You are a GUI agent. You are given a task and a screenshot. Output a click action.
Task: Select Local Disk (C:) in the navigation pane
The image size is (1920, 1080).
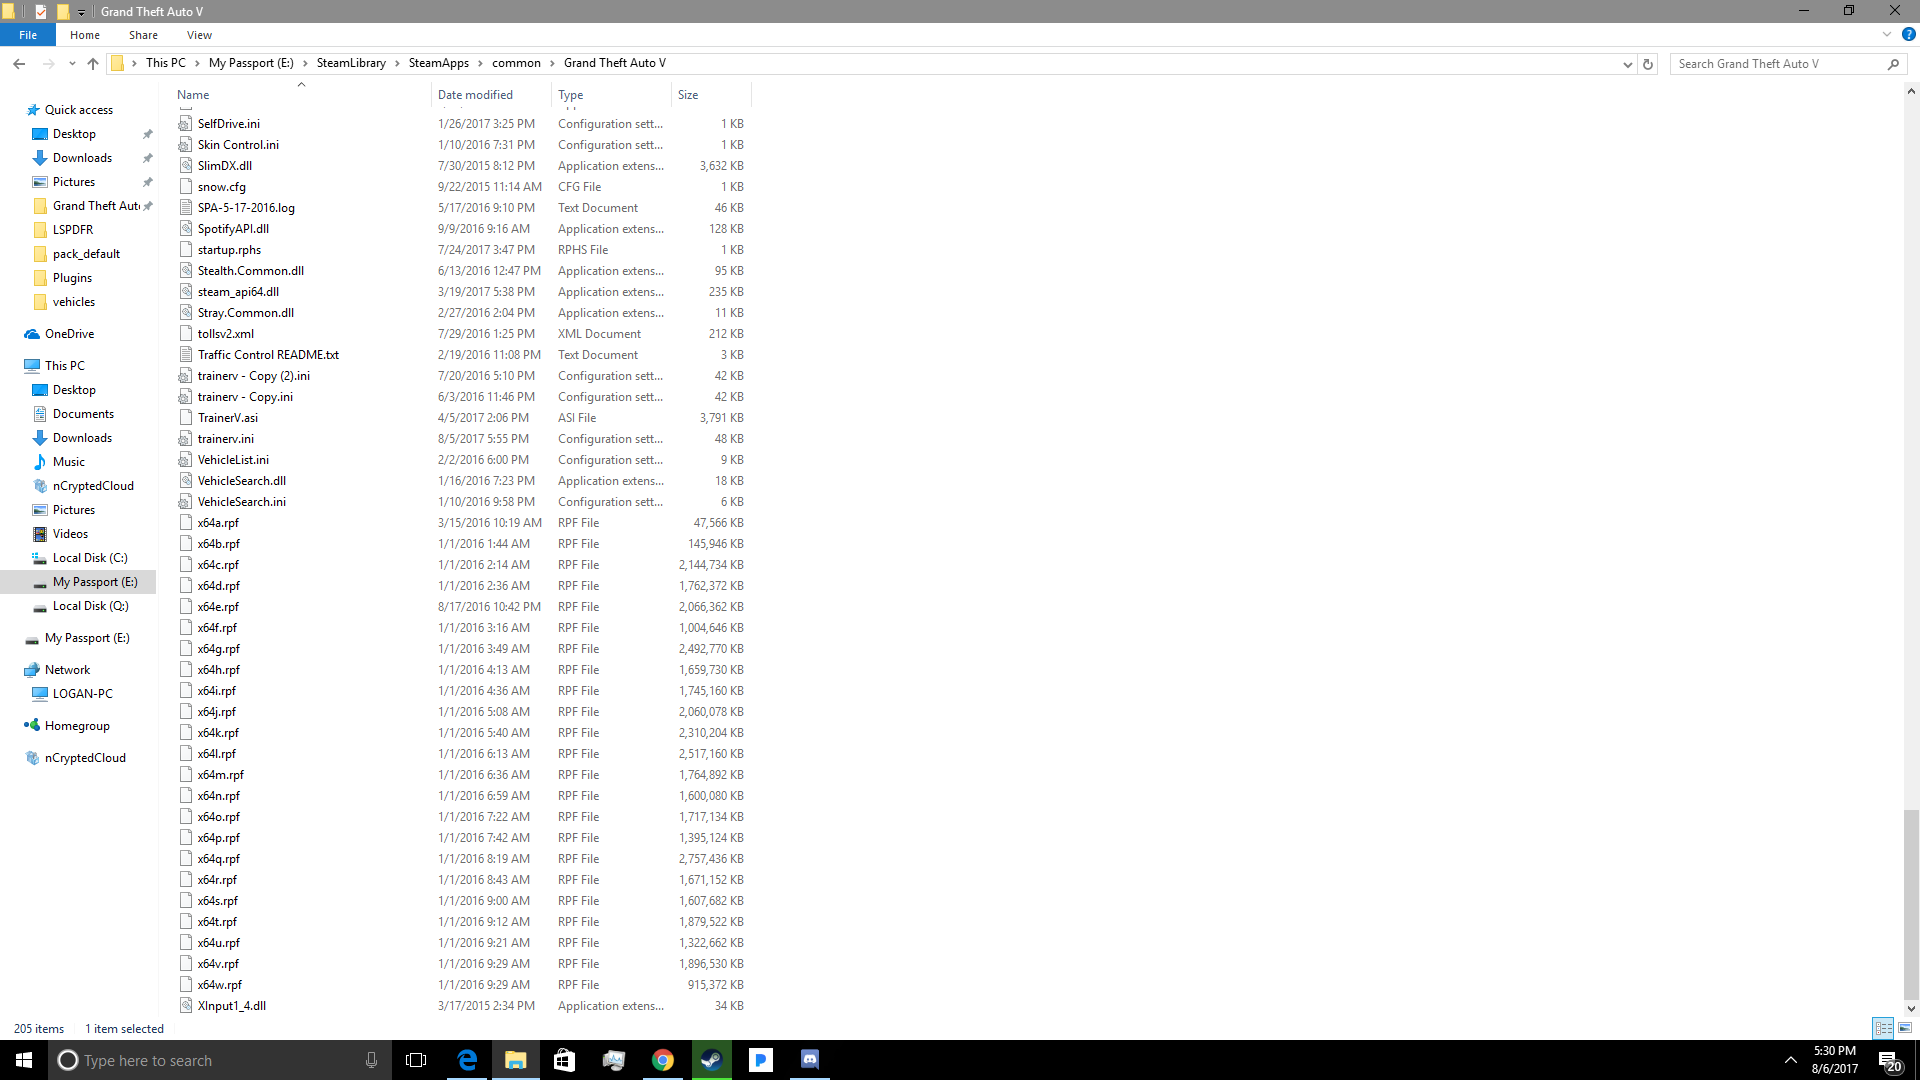(x=90, y=558)
